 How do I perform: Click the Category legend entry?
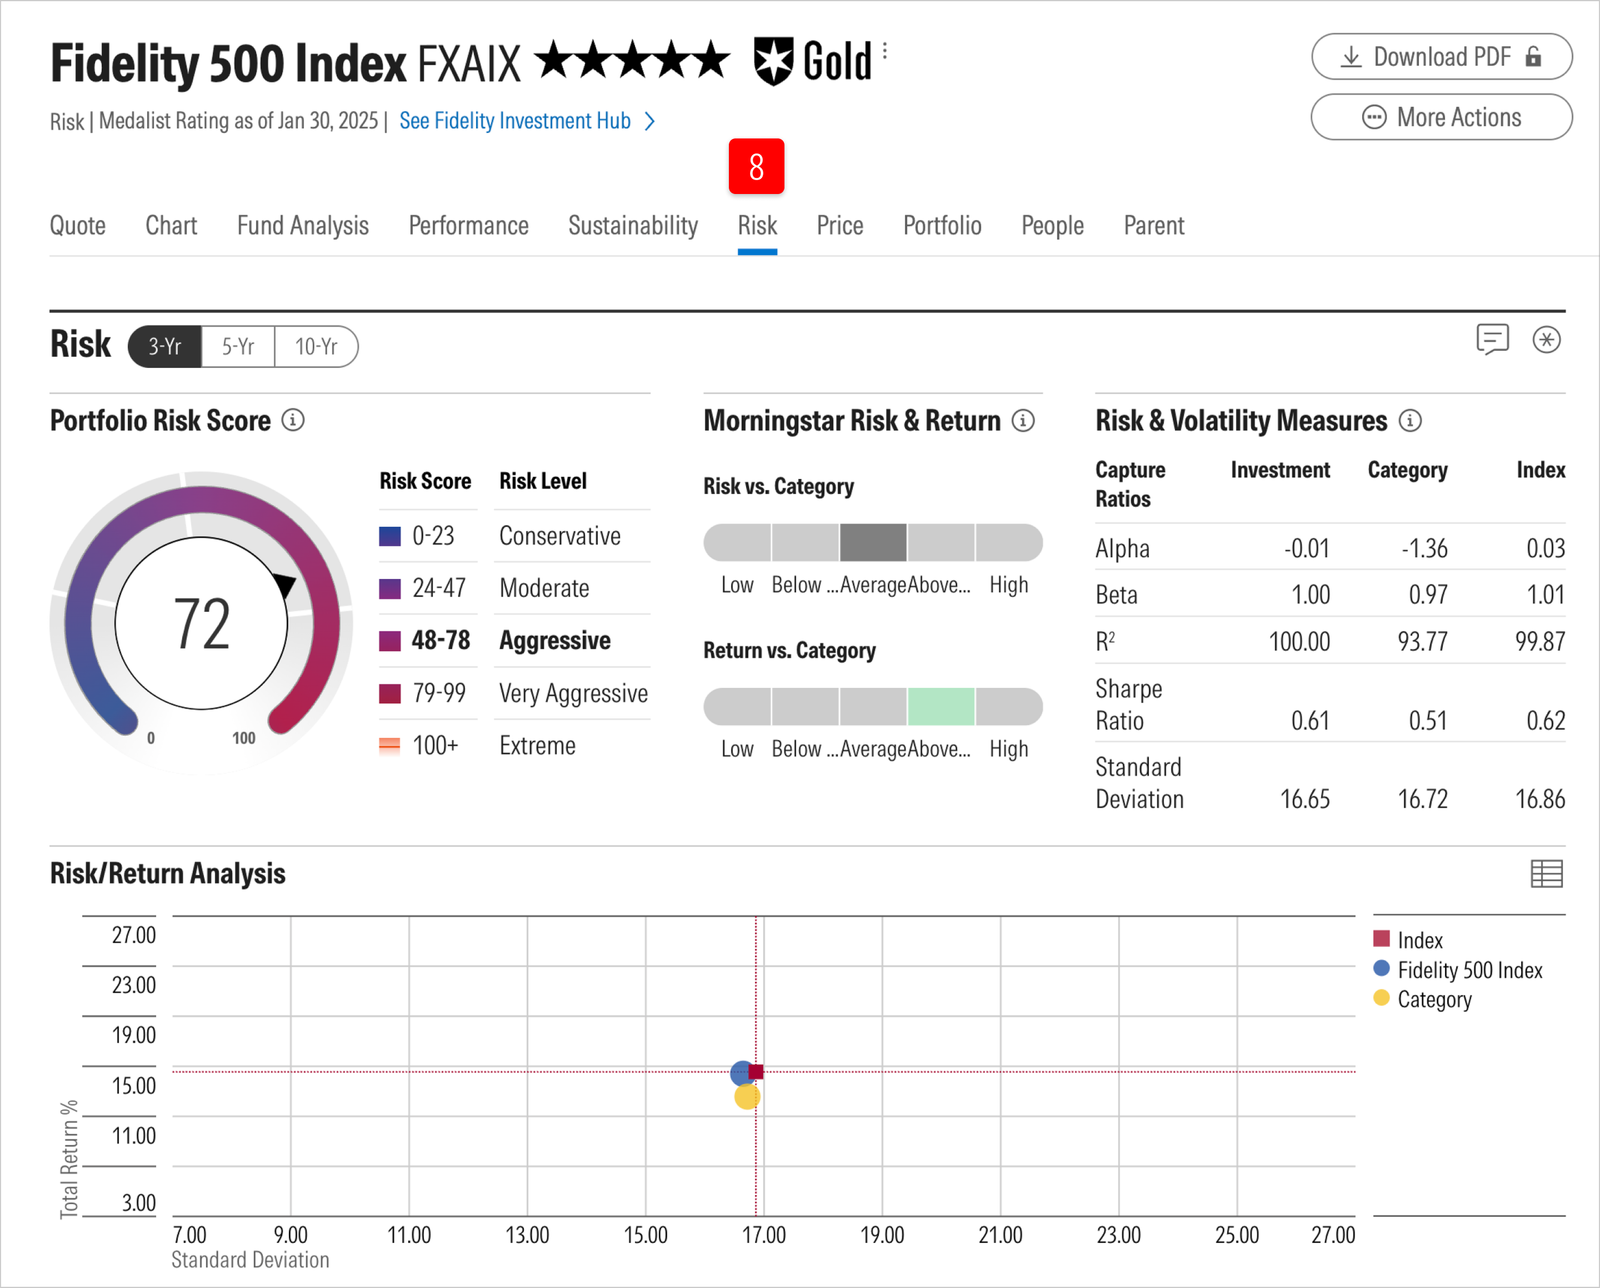[x=1423, y=999]
